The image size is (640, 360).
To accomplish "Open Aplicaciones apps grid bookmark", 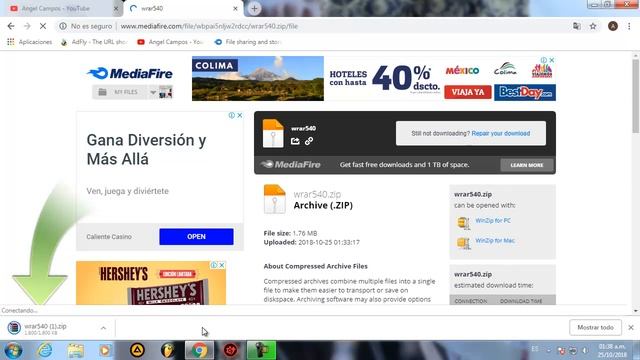I will (29, 42).
